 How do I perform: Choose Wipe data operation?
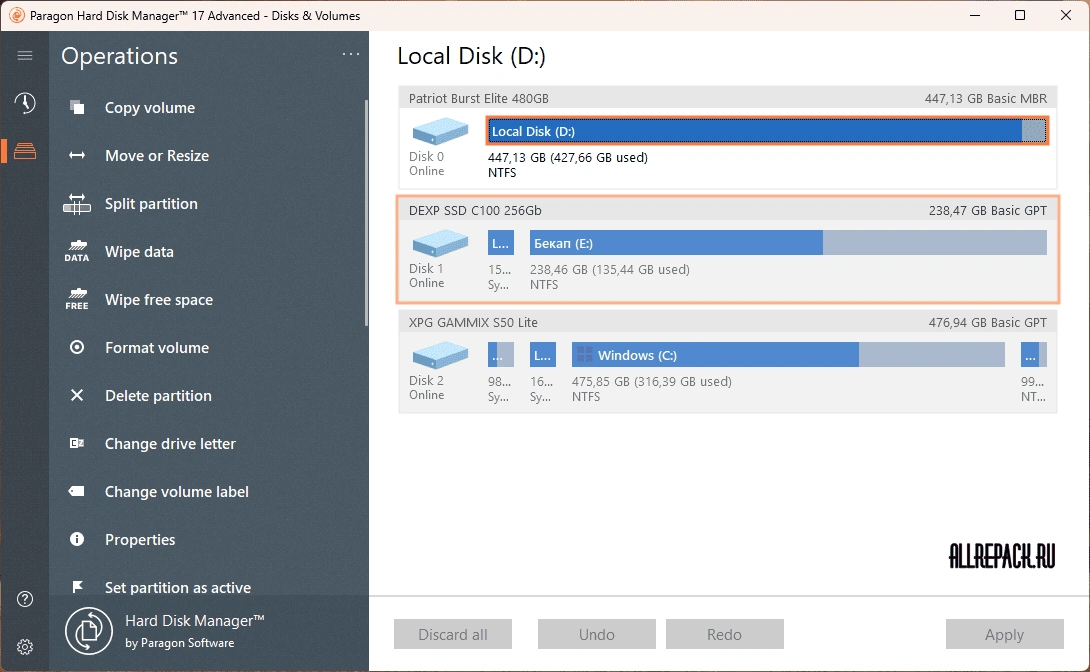tap(139, 252)
